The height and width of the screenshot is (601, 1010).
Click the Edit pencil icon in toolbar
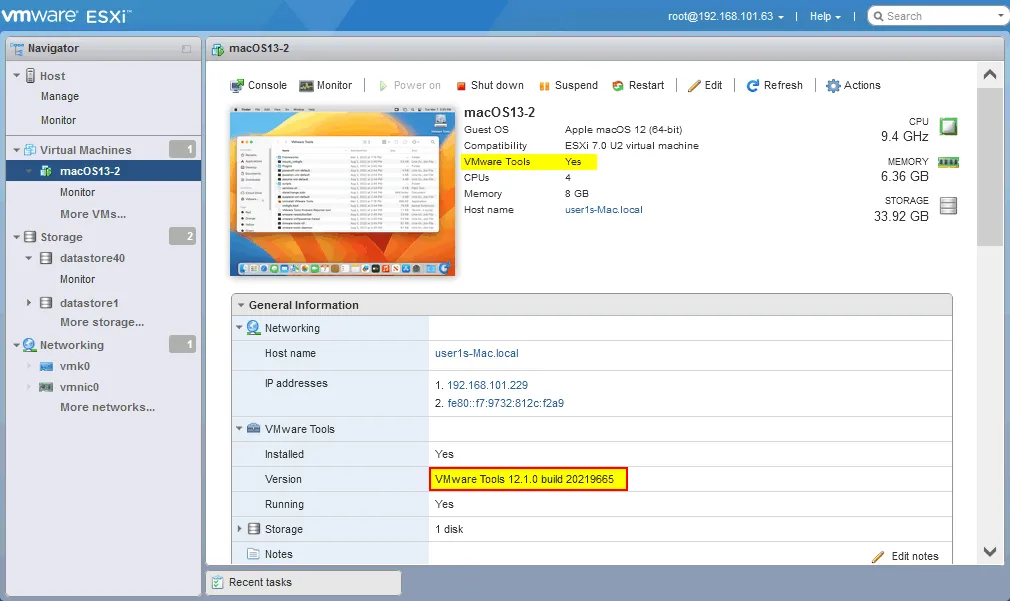(x=694, y=86)
